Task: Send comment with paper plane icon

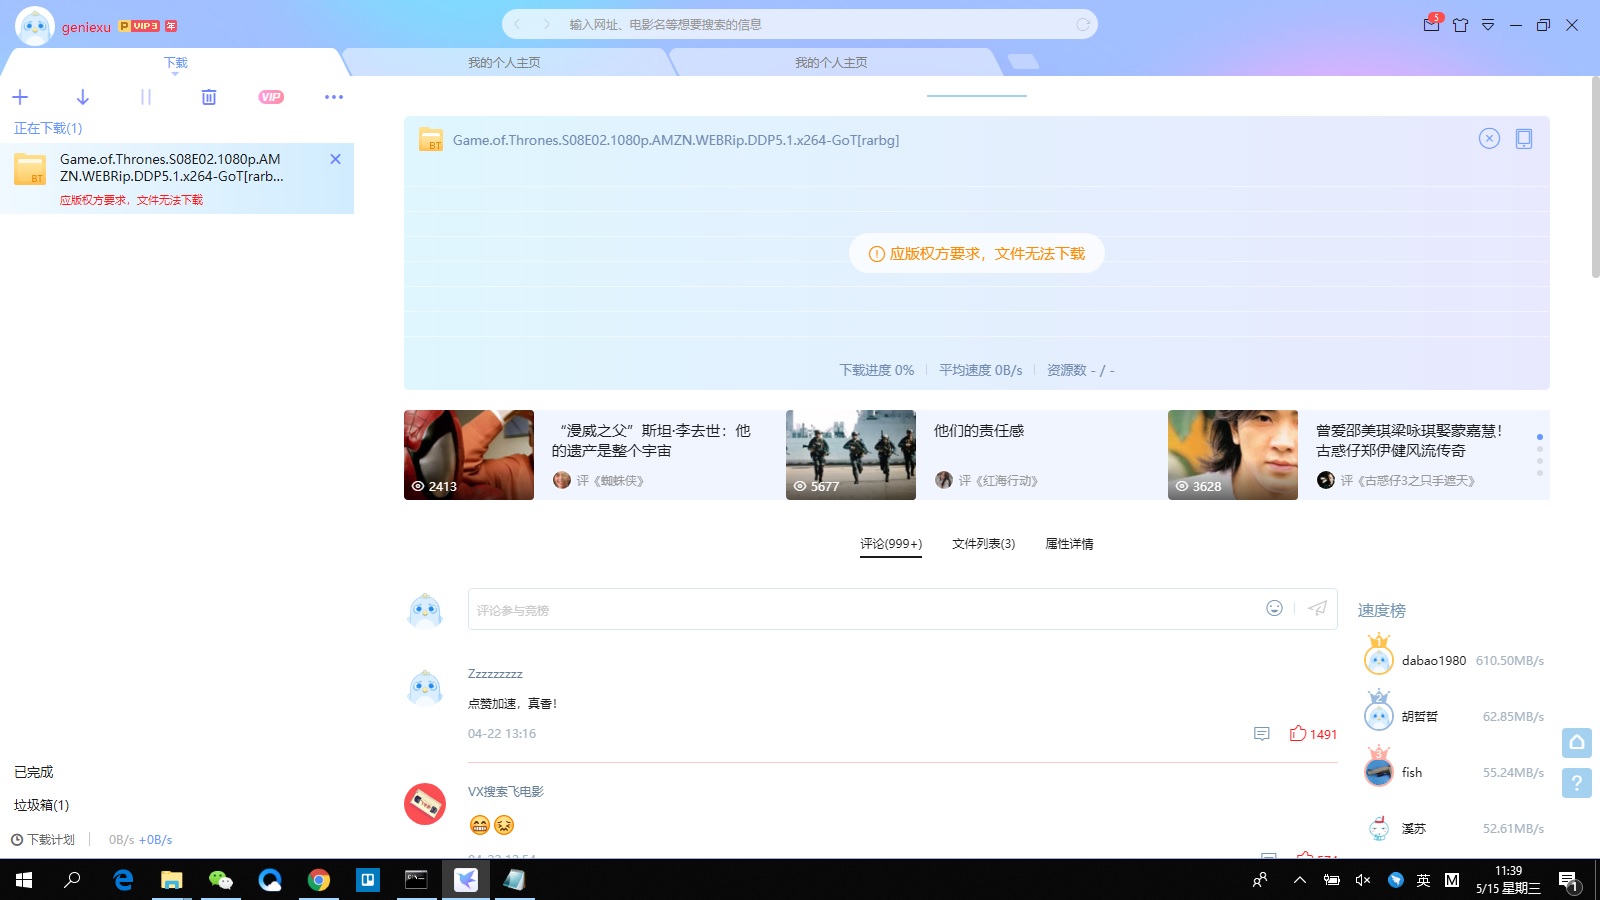Action: pos(1318,608)
